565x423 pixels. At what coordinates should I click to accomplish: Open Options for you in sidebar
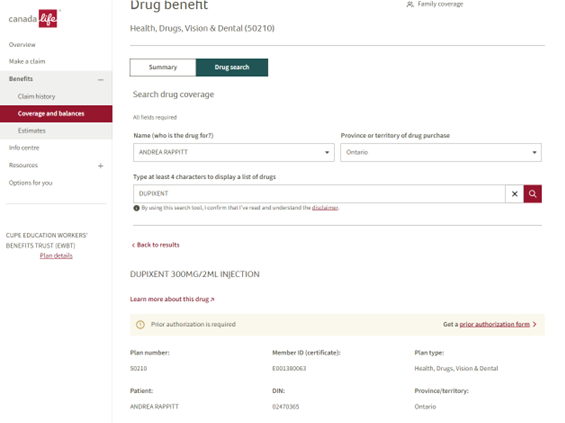pos(30,183)
